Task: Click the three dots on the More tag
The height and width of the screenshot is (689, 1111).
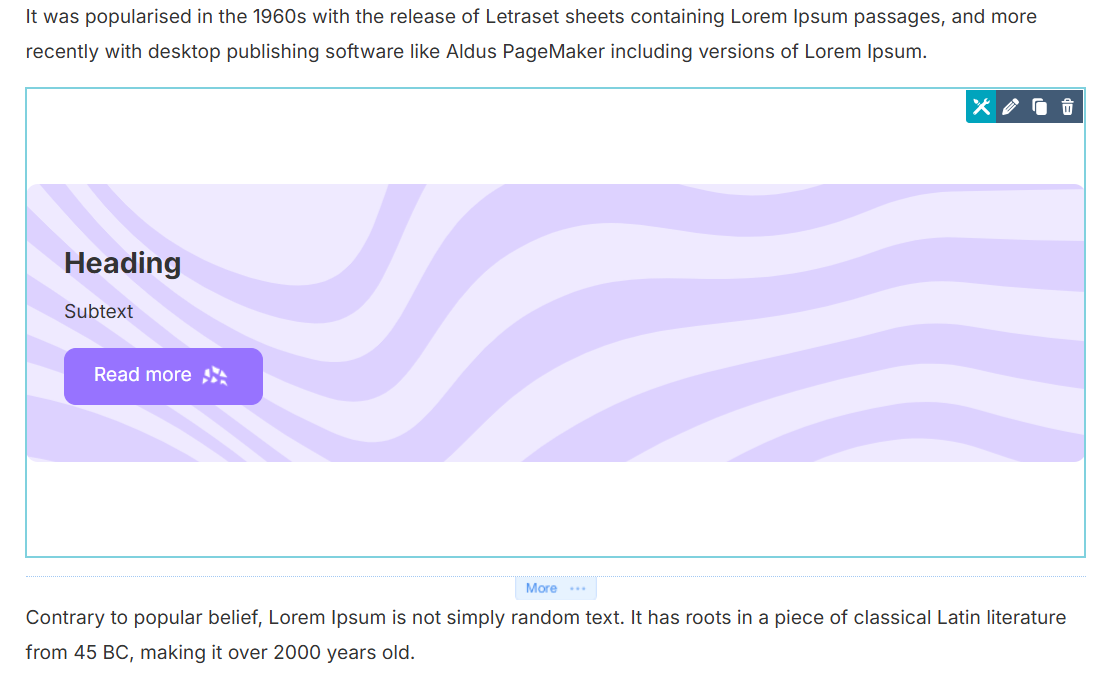Action: [x=578, y=588]
